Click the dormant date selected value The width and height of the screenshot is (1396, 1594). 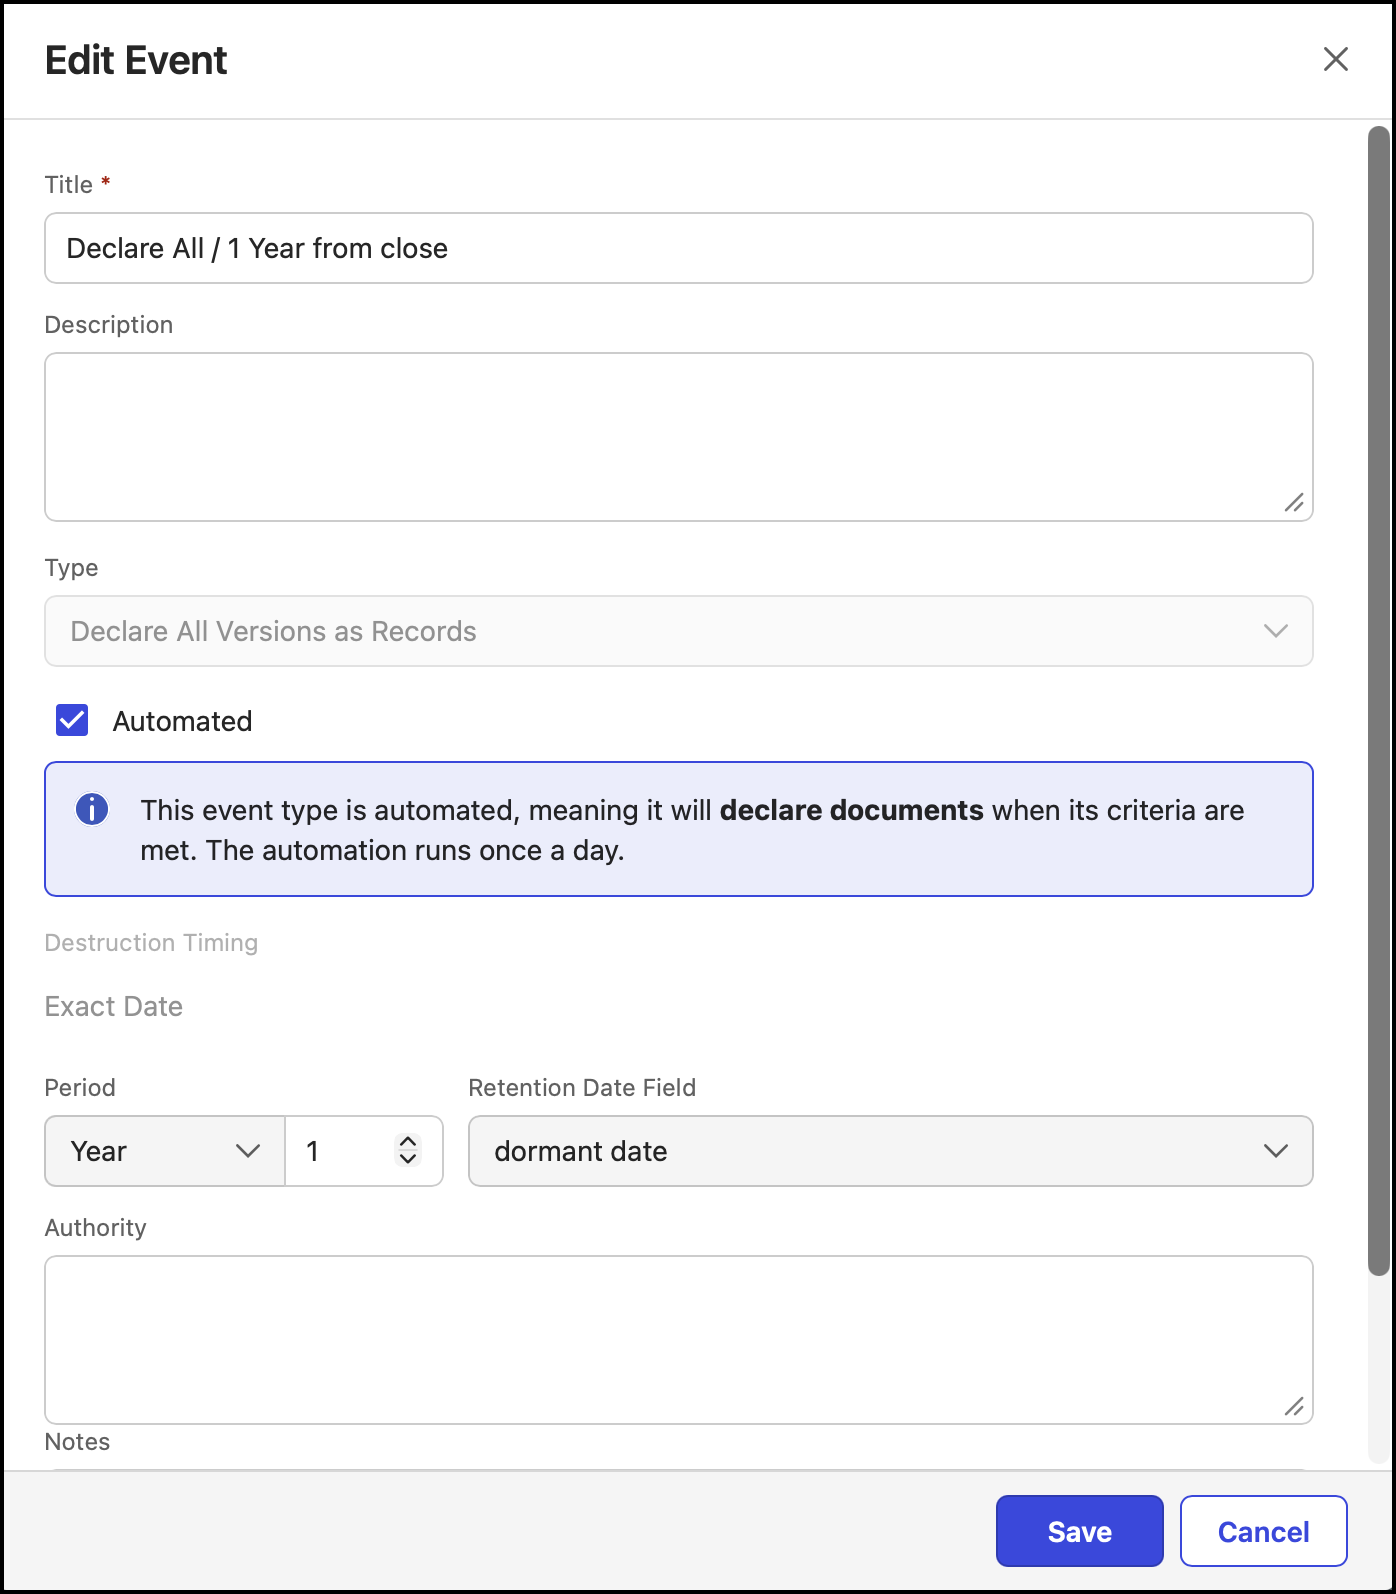[580, 1151]
